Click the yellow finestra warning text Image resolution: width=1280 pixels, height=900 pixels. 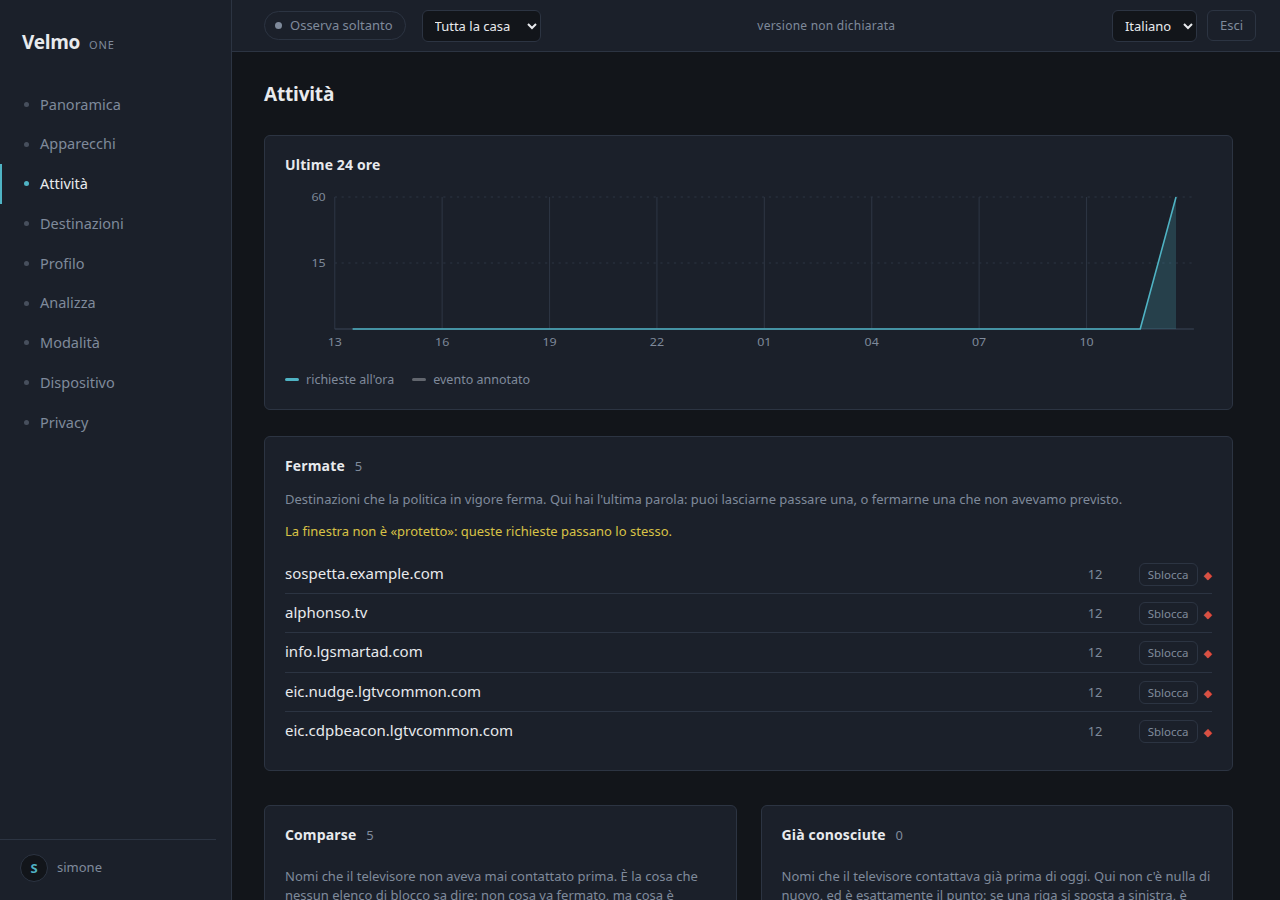click(x=478, y=532)
